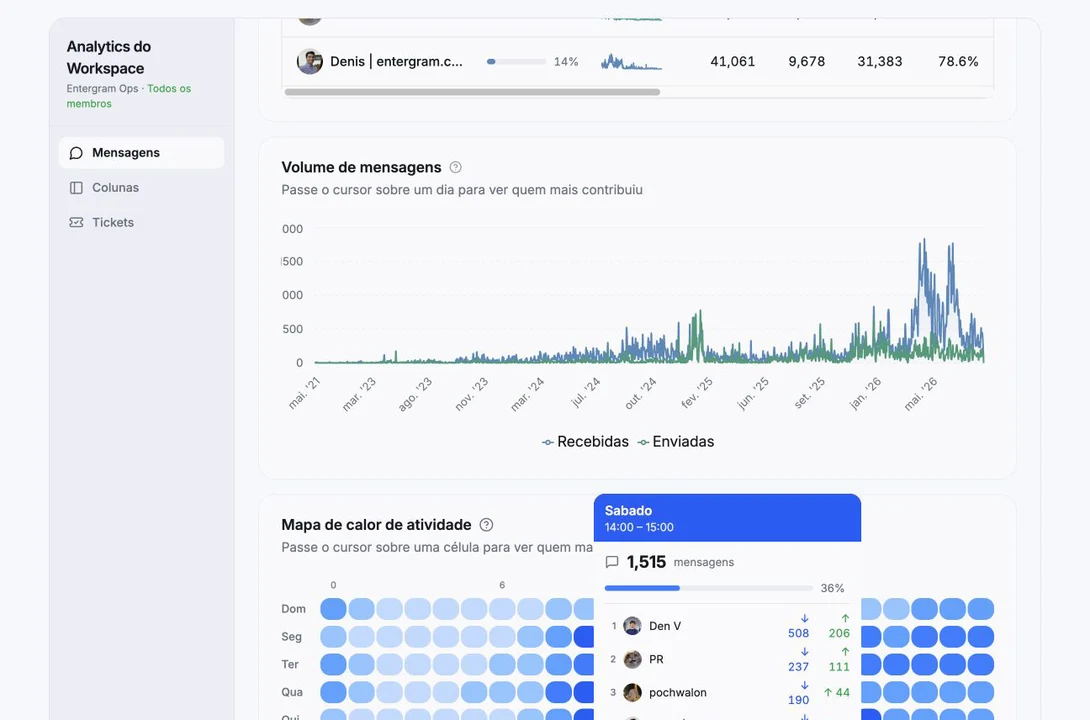Click the Qua row hour 0 heatmap cell
The height and width of the screenshot is (720, 1090).
coord(333,692)
